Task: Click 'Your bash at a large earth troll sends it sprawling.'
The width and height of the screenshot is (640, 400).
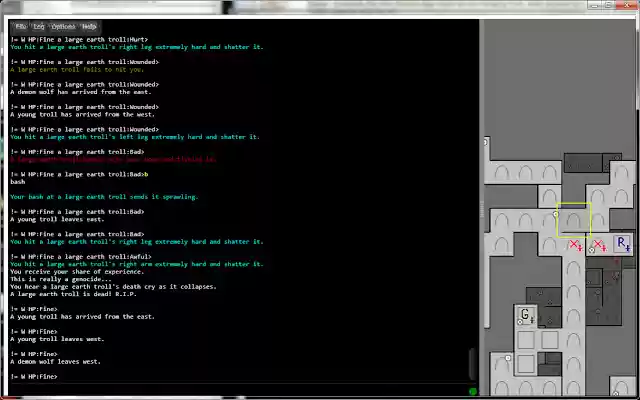Action: [104, 197]
